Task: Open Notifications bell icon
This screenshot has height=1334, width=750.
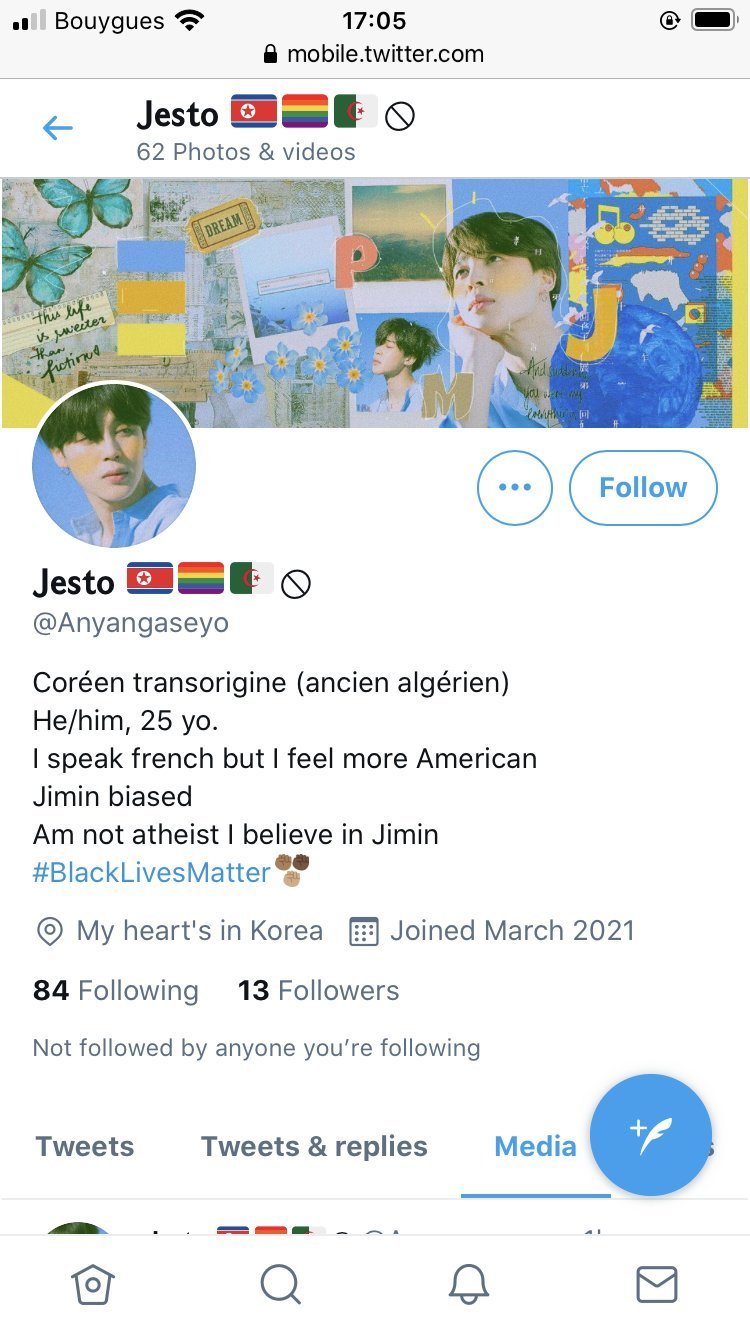Action: (469, 1284)
